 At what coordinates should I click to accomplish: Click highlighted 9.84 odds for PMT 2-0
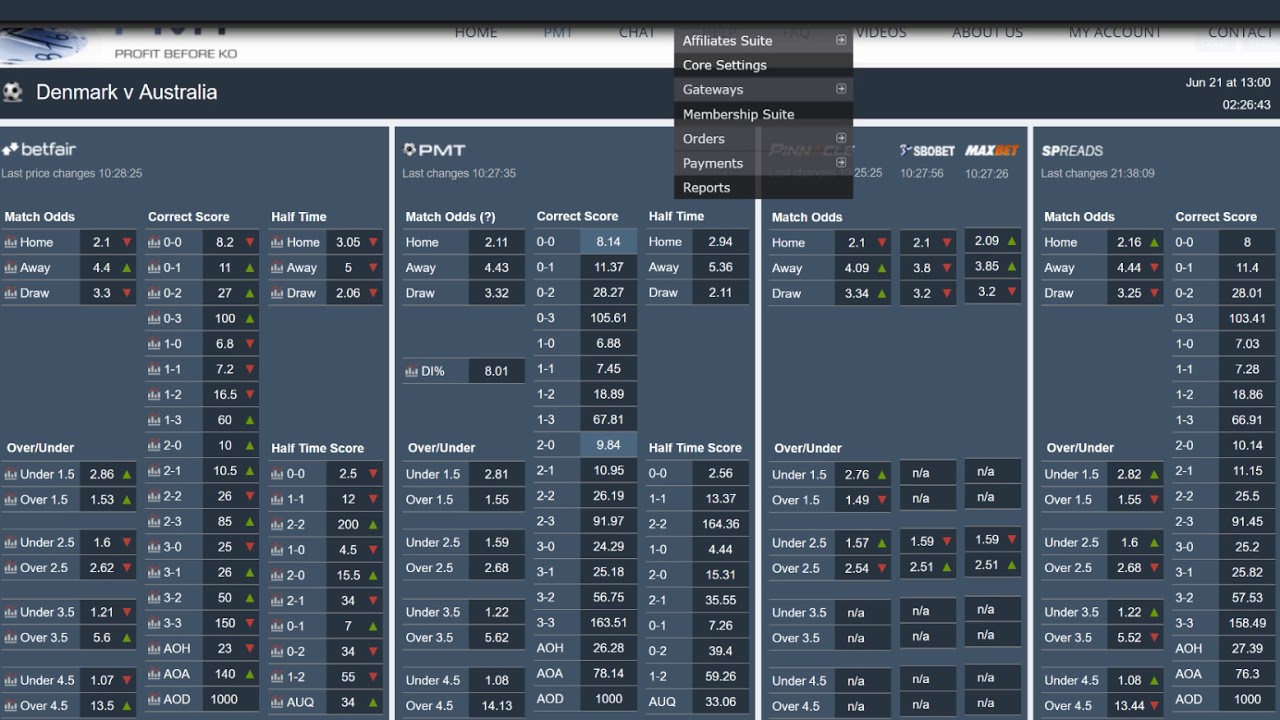(x=608, y=446)
